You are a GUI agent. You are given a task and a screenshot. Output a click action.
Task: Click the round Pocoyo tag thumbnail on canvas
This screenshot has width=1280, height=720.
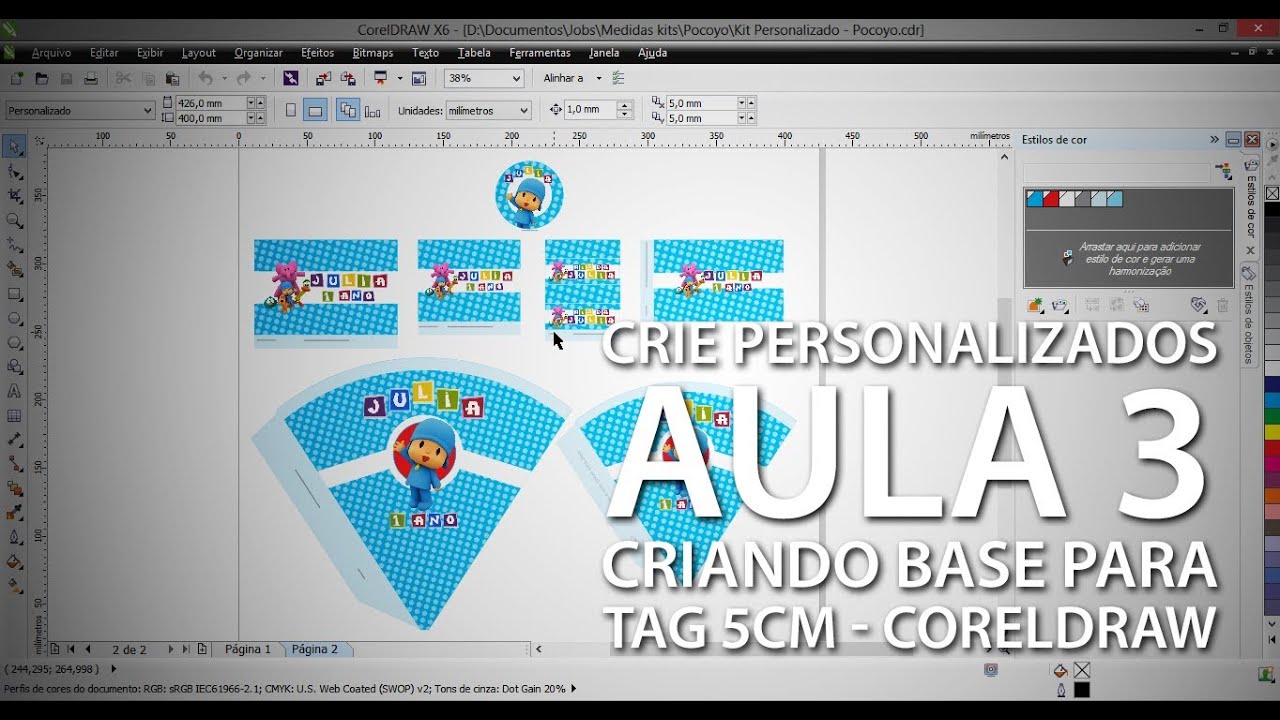(x=529, y=195)
